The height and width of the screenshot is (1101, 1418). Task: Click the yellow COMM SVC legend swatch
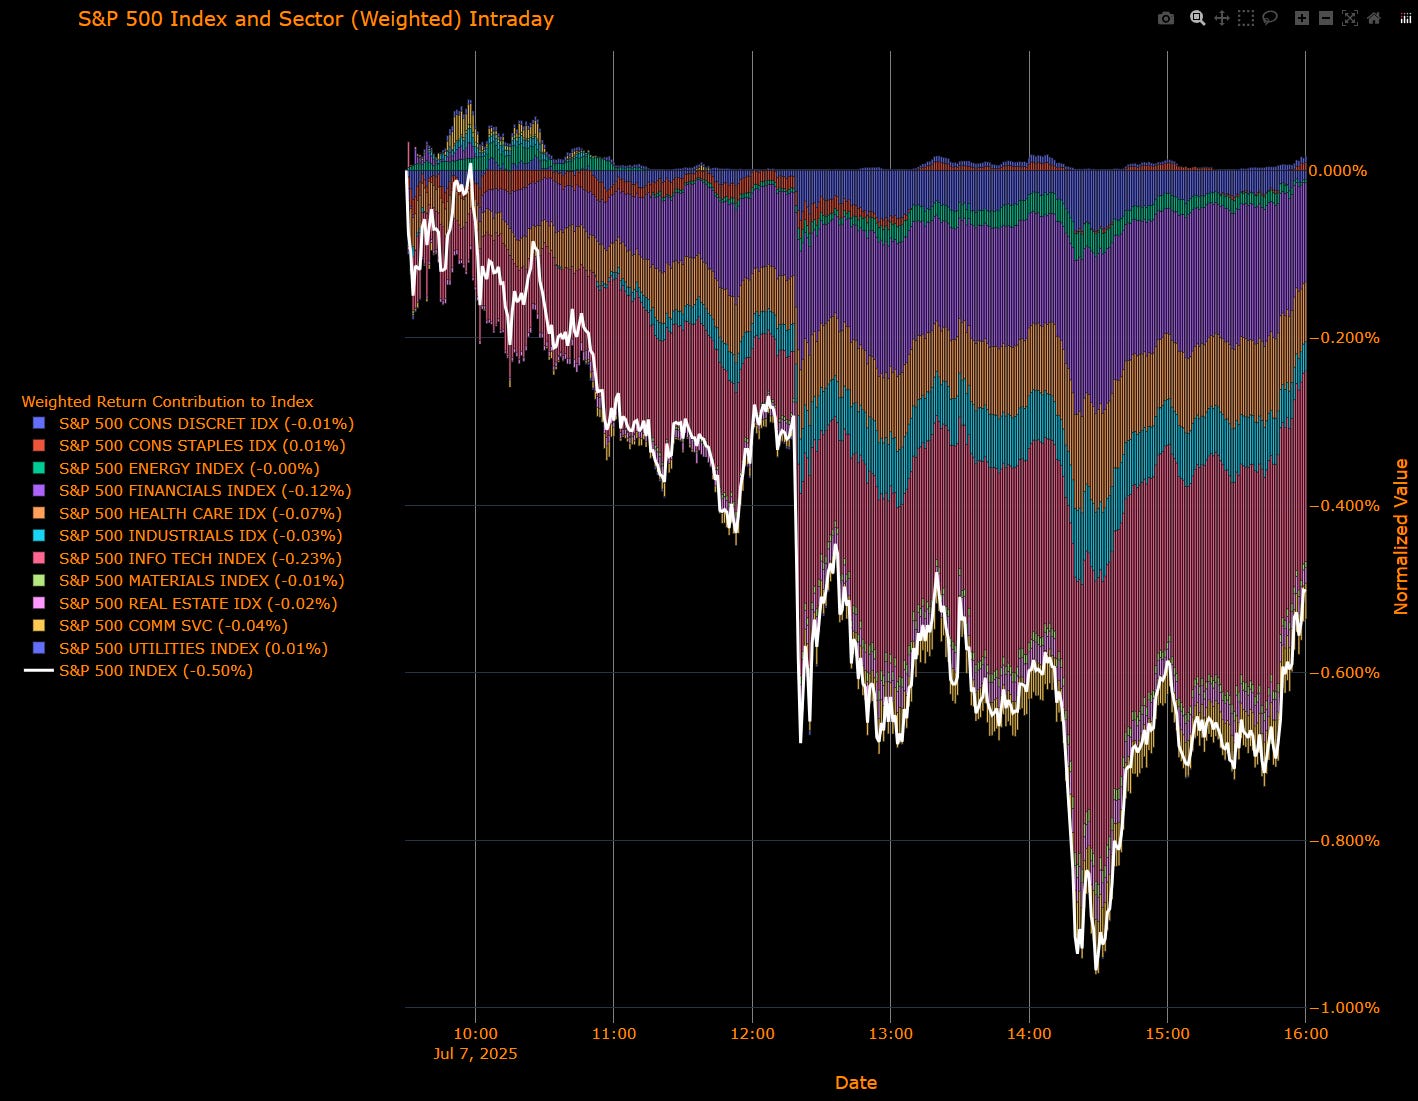click(x=39, y=625)
